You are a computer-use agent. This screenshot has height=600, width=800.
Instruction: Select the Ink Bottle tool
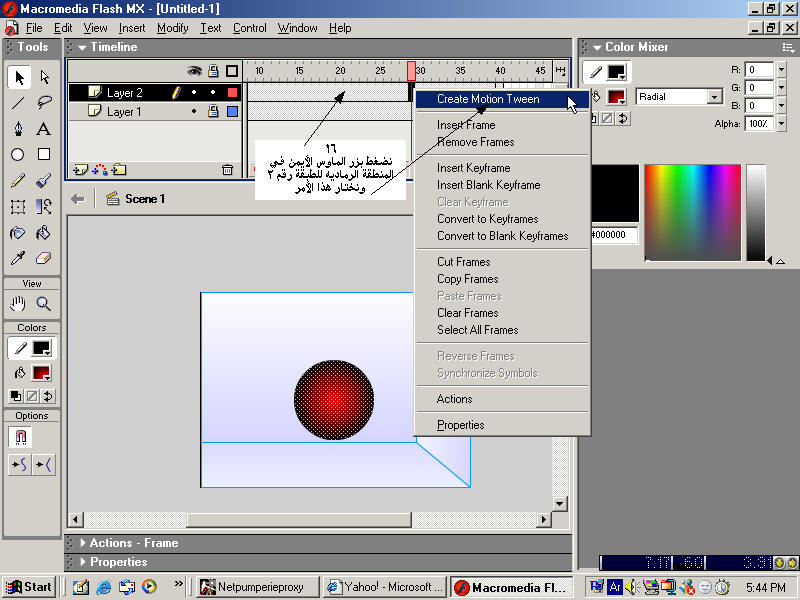(18, 233)
